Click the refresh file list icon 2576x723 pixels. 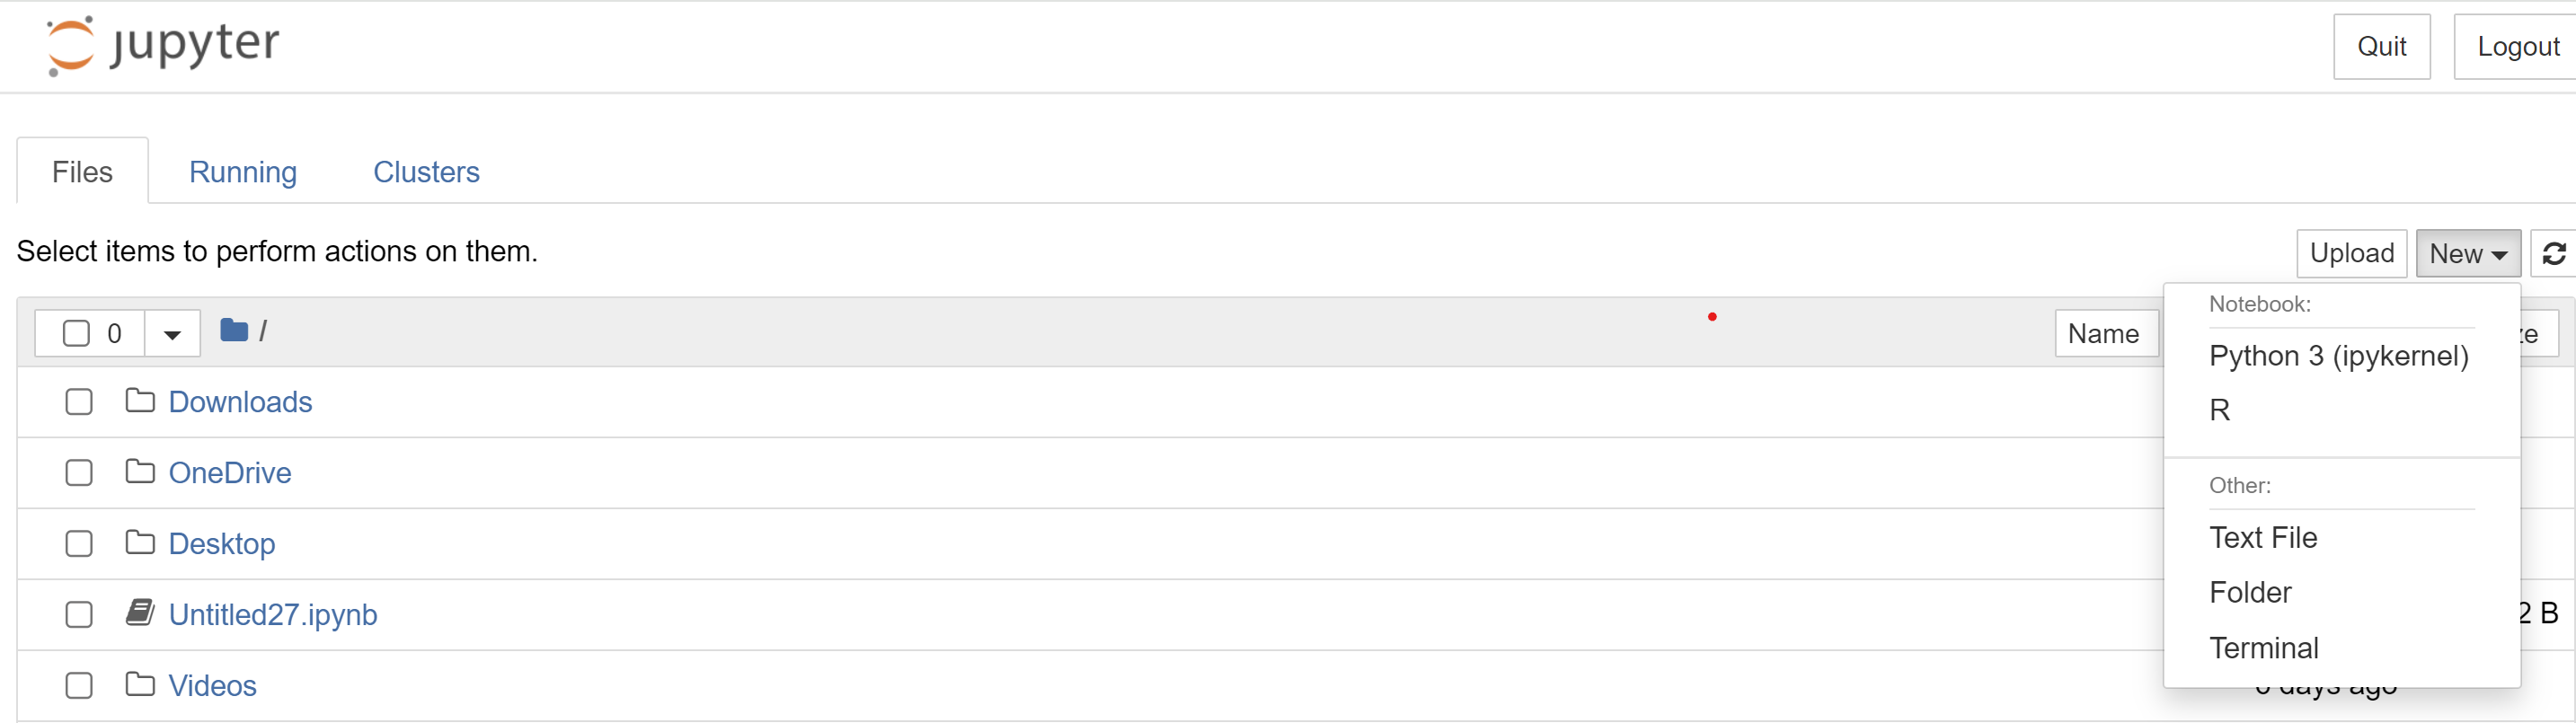click(2553, 254)
